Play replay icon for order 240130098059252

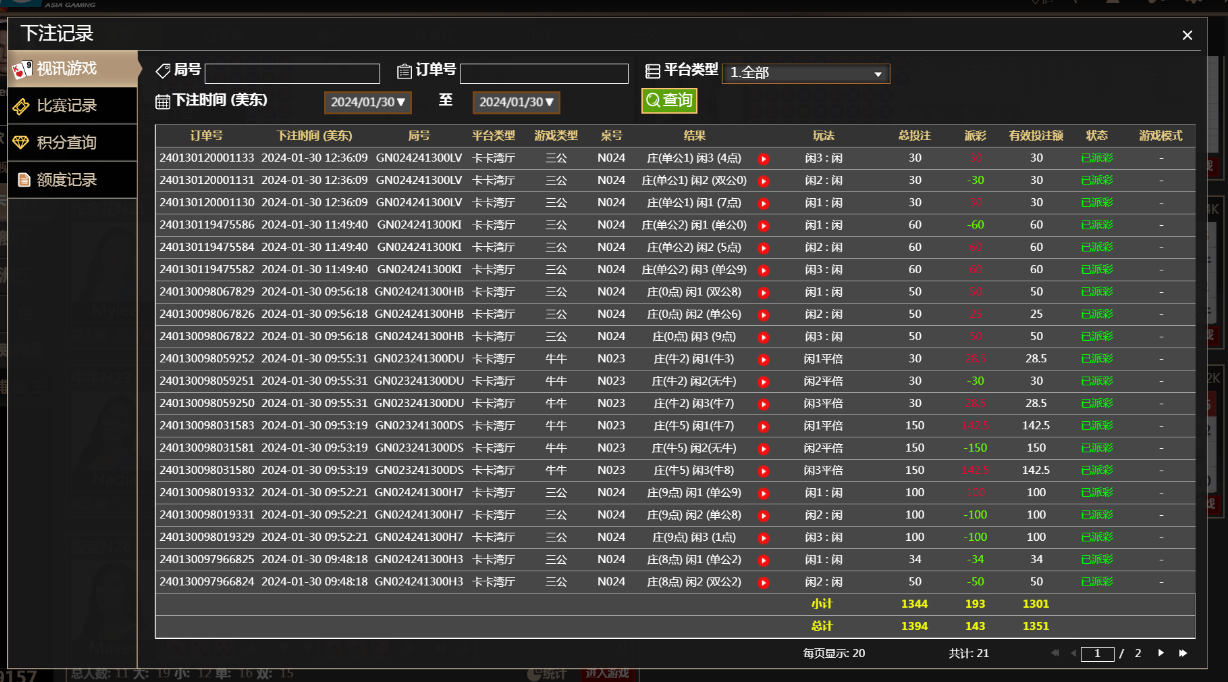(763, 360)
